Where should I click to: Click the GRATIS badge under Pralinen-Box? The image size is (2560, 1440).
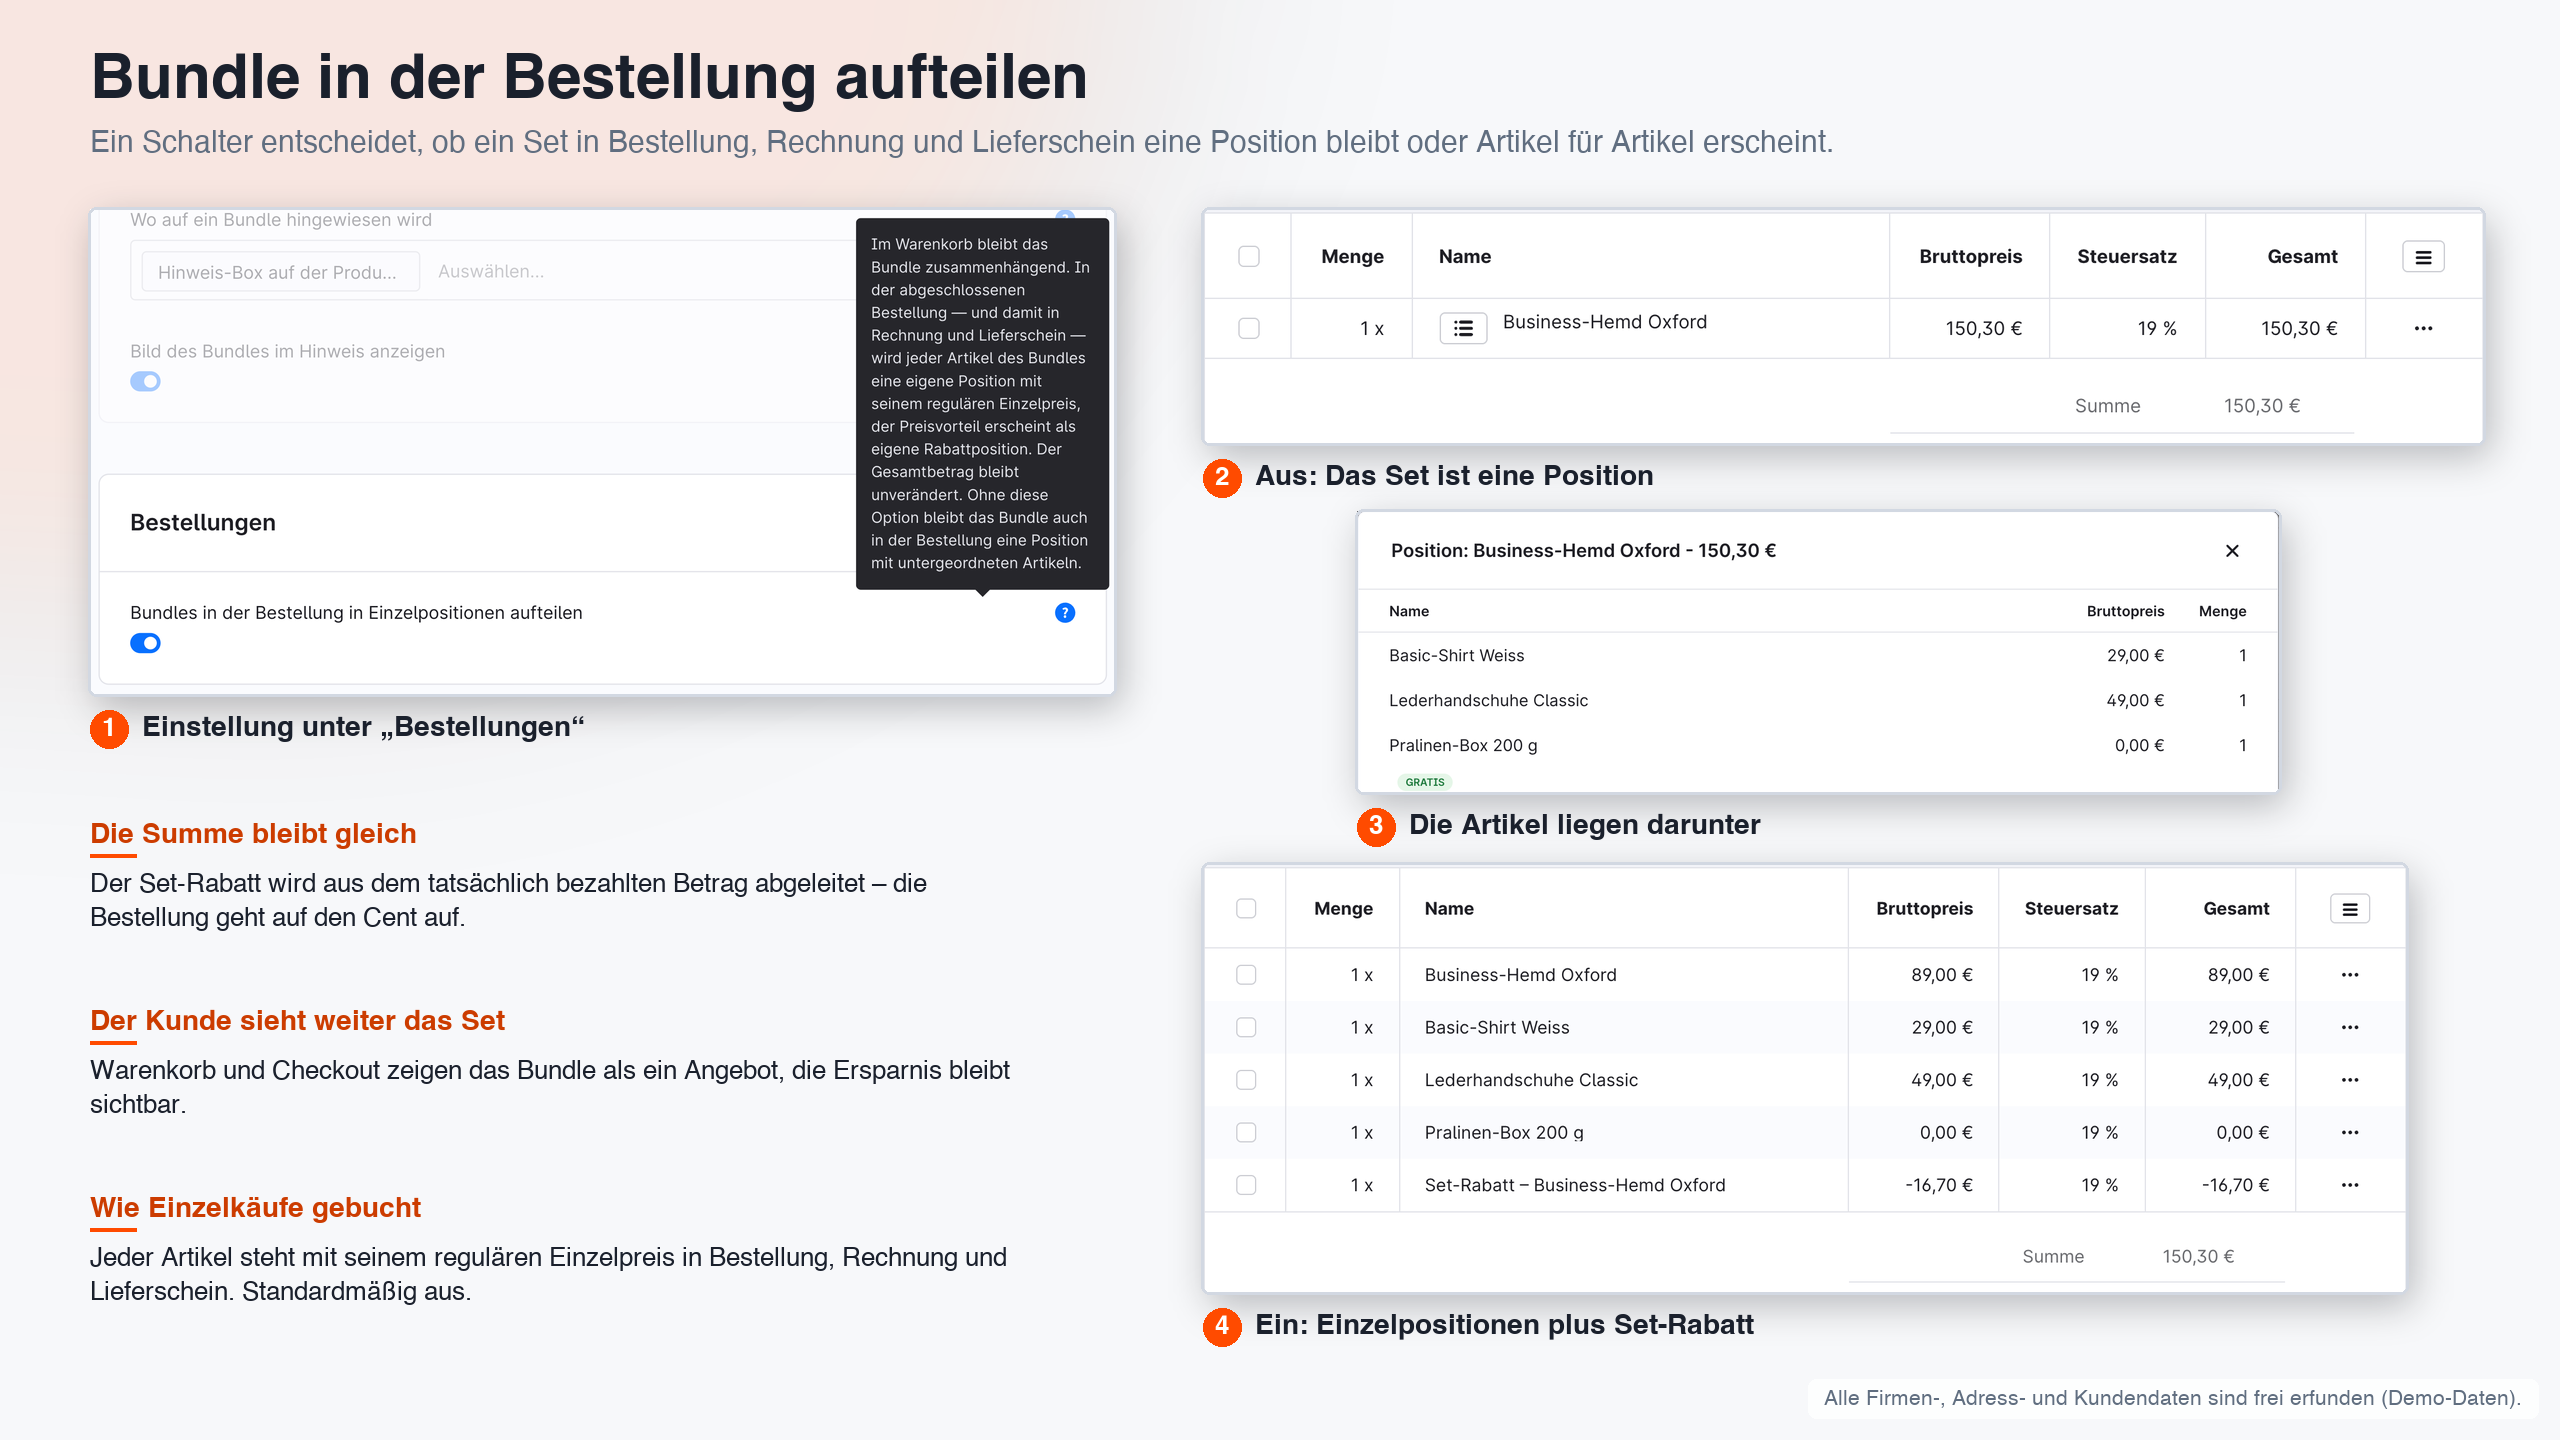click(x=1425, y=782)
